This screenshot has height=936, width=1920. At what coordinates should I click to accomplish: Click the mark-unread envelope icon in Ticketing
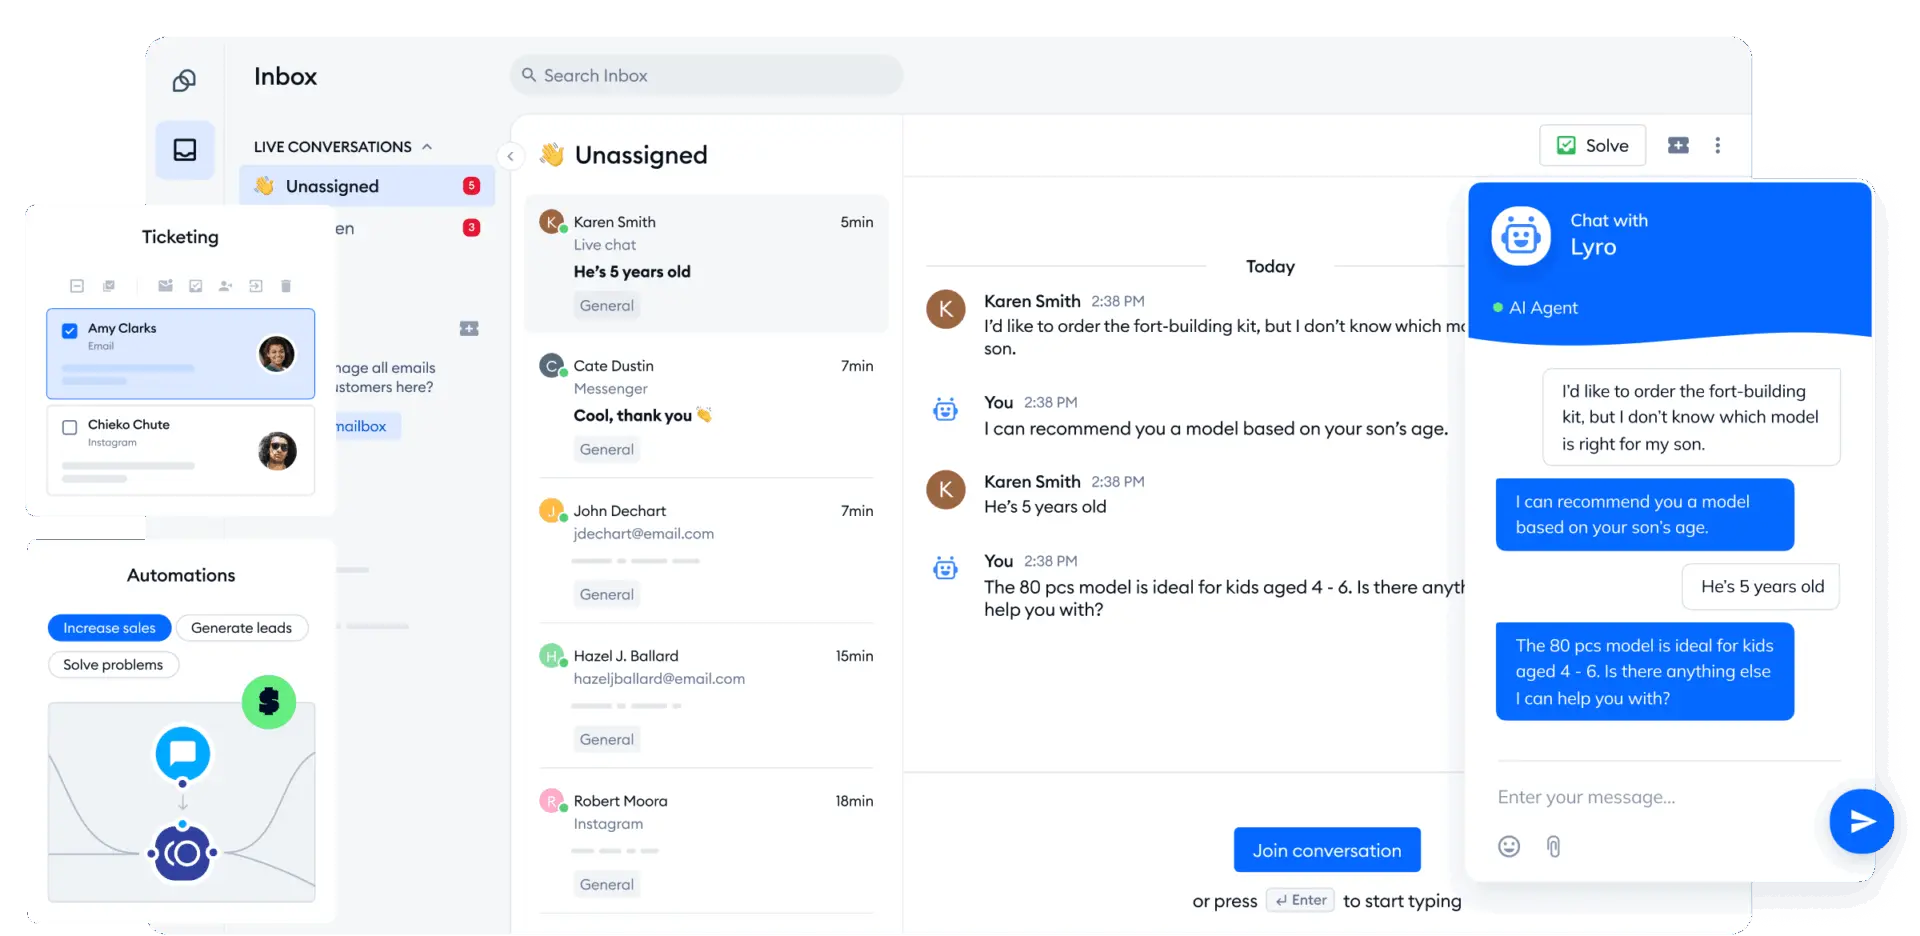click(x=166, y=286)
